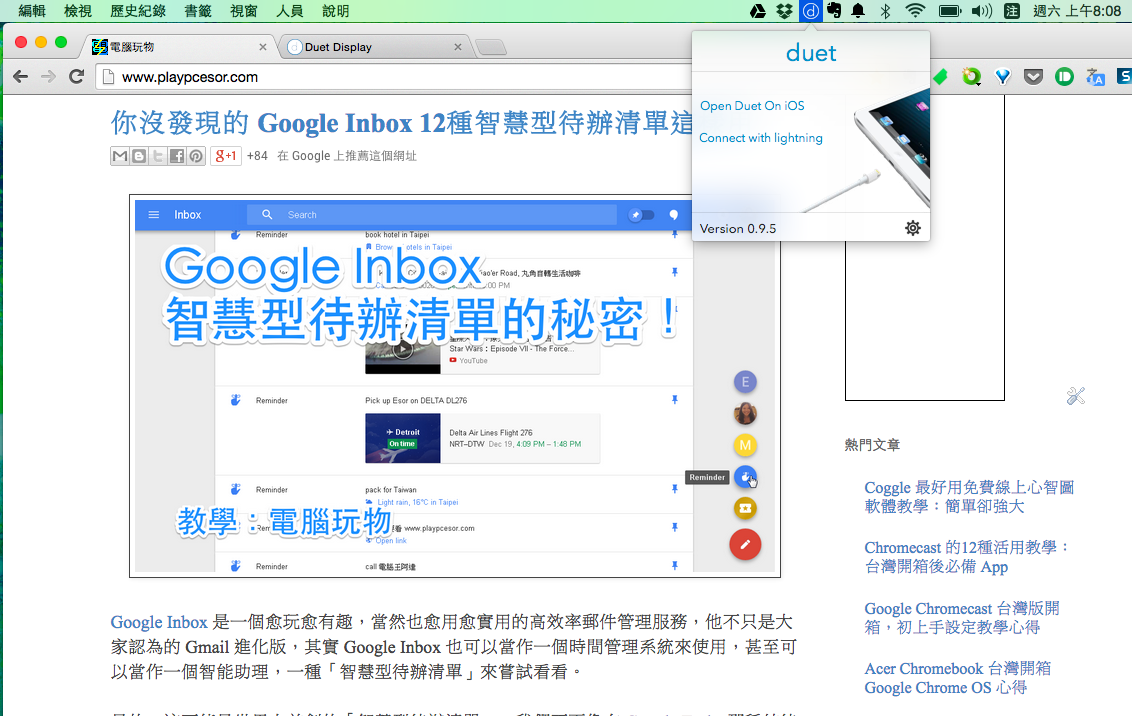Click the green tag extension icon
Screen dimensions: 1132x716
click(940, 77)
